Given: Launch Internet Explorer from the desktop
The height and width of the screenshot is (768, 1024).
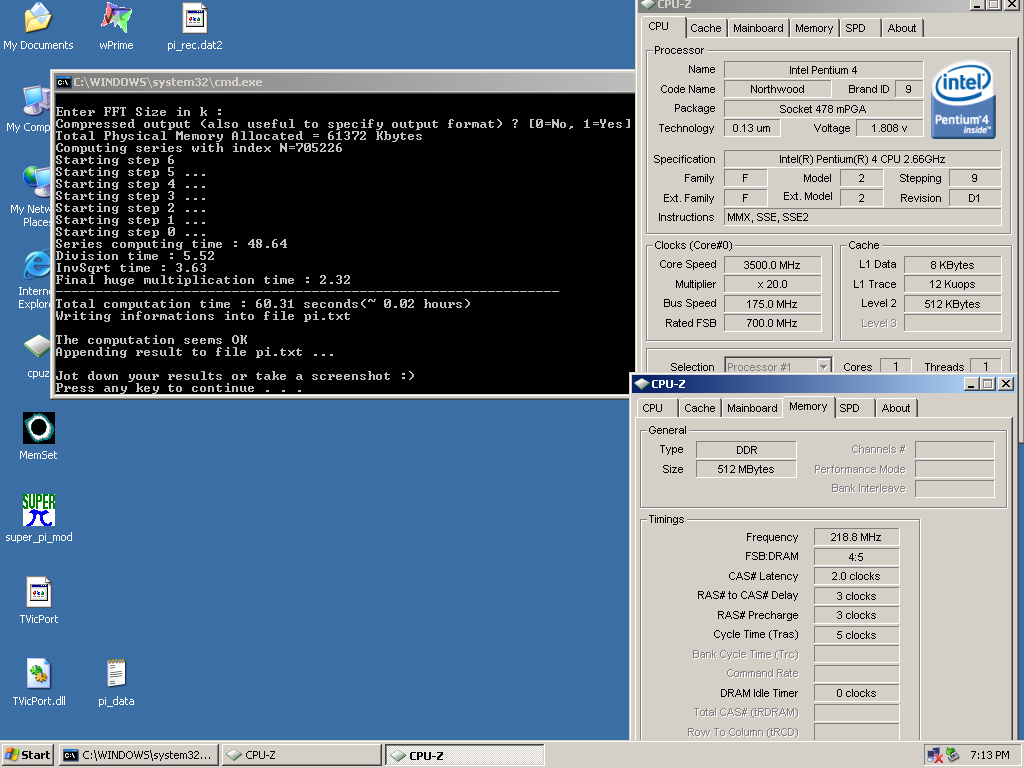Looking at the screenshot, I should (x=34, y=280).
